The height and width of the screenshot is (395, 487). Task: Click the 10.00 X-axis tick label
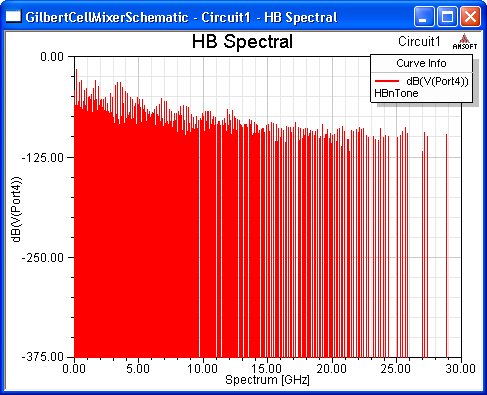click(203, 369)
